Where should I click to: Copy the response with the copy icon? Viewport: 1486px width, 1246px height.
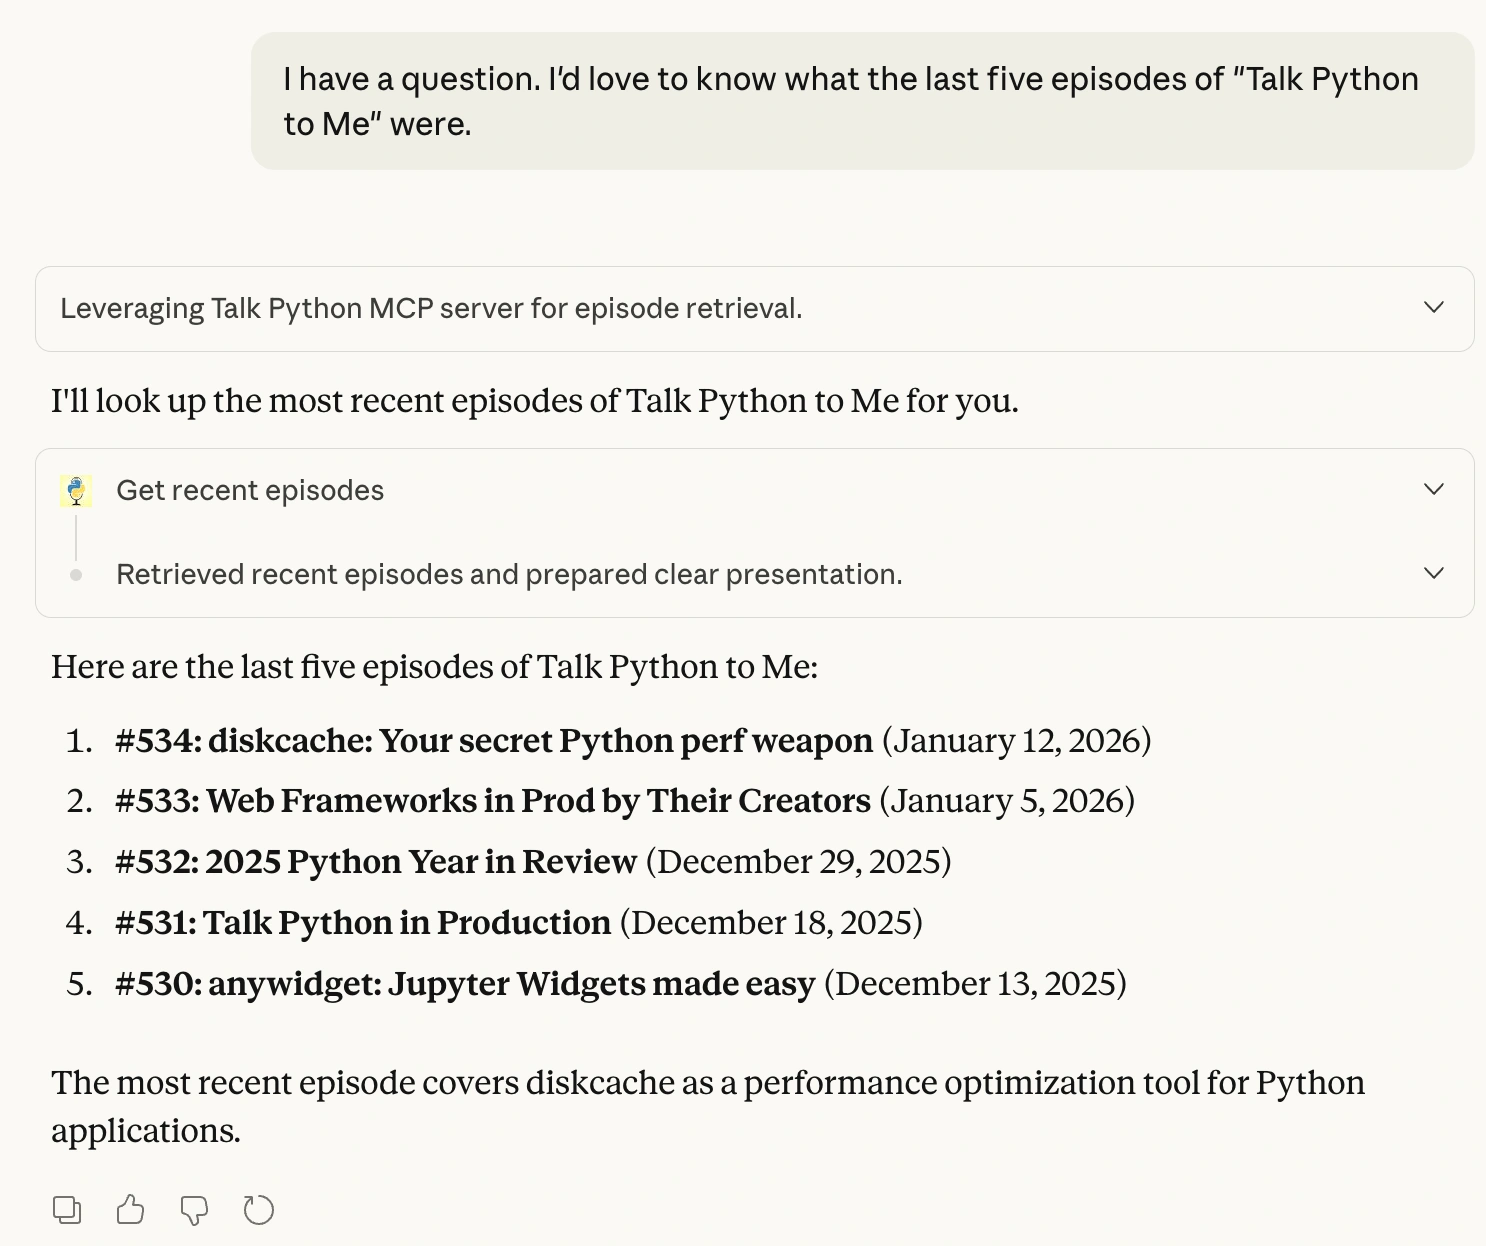click(67, 1210)
